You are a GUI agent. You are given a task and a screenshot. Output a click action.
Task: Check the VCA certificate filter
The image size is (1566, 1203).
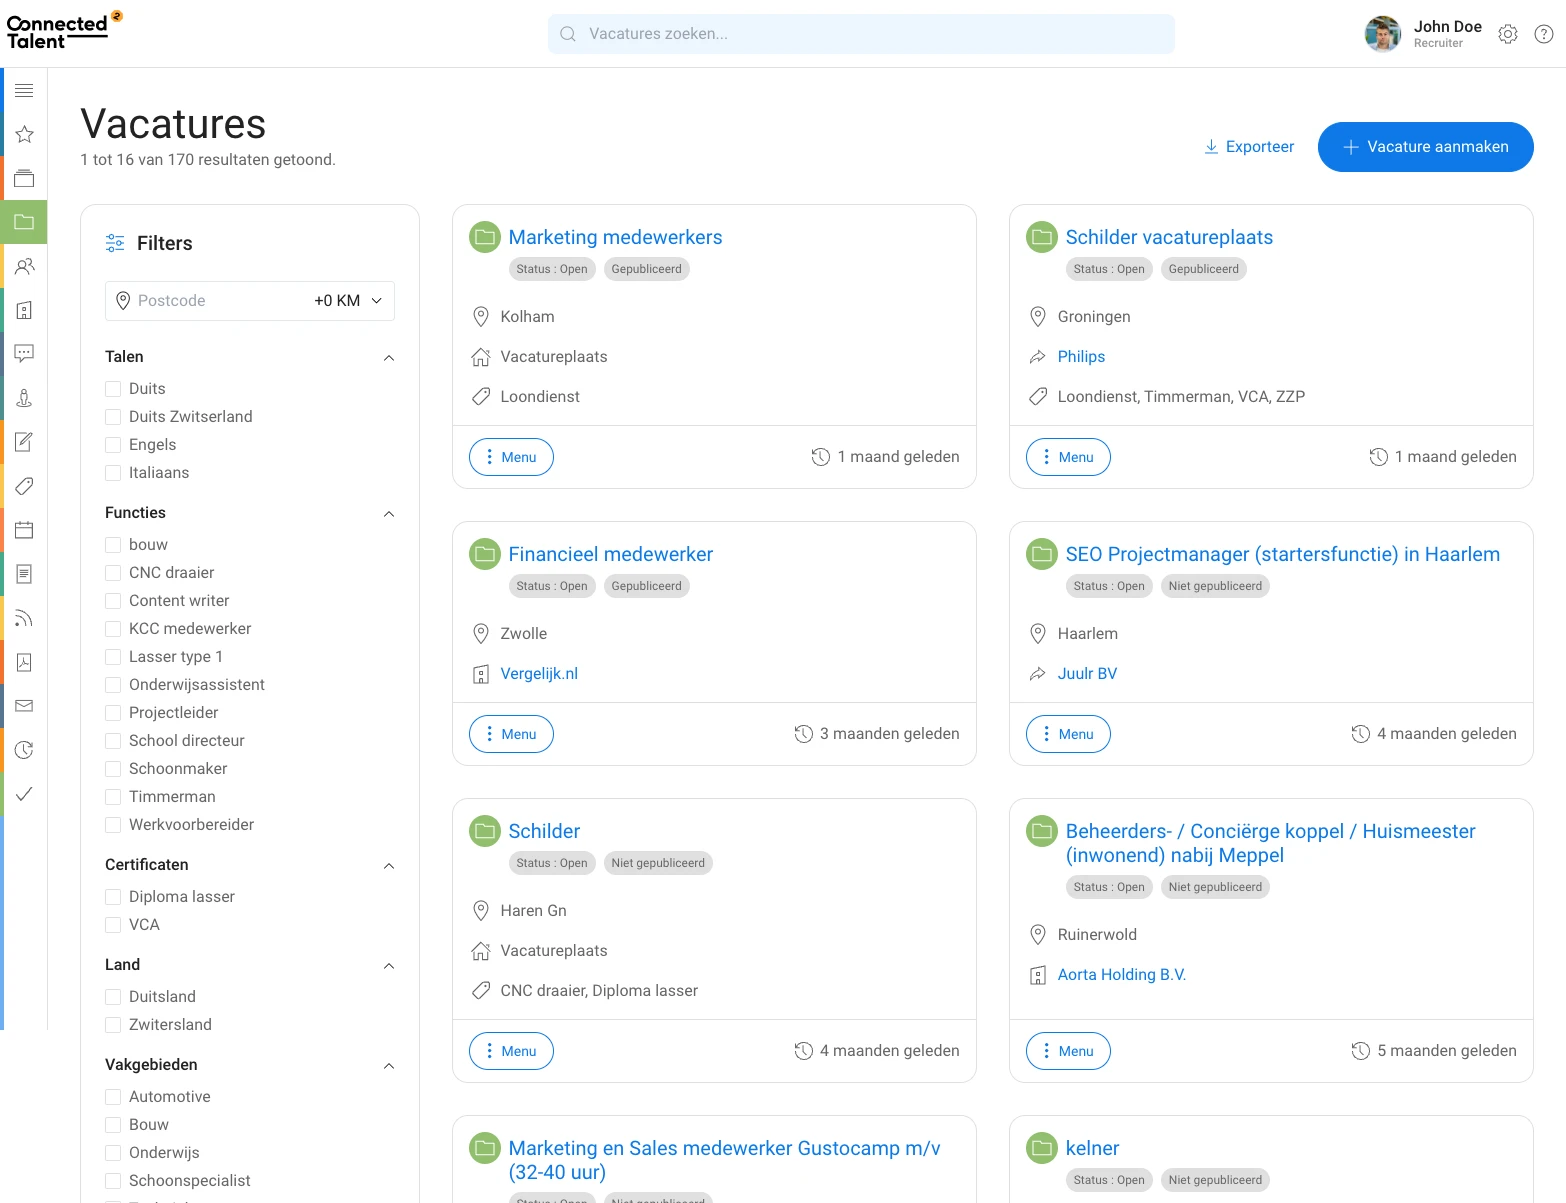point(113,924)
